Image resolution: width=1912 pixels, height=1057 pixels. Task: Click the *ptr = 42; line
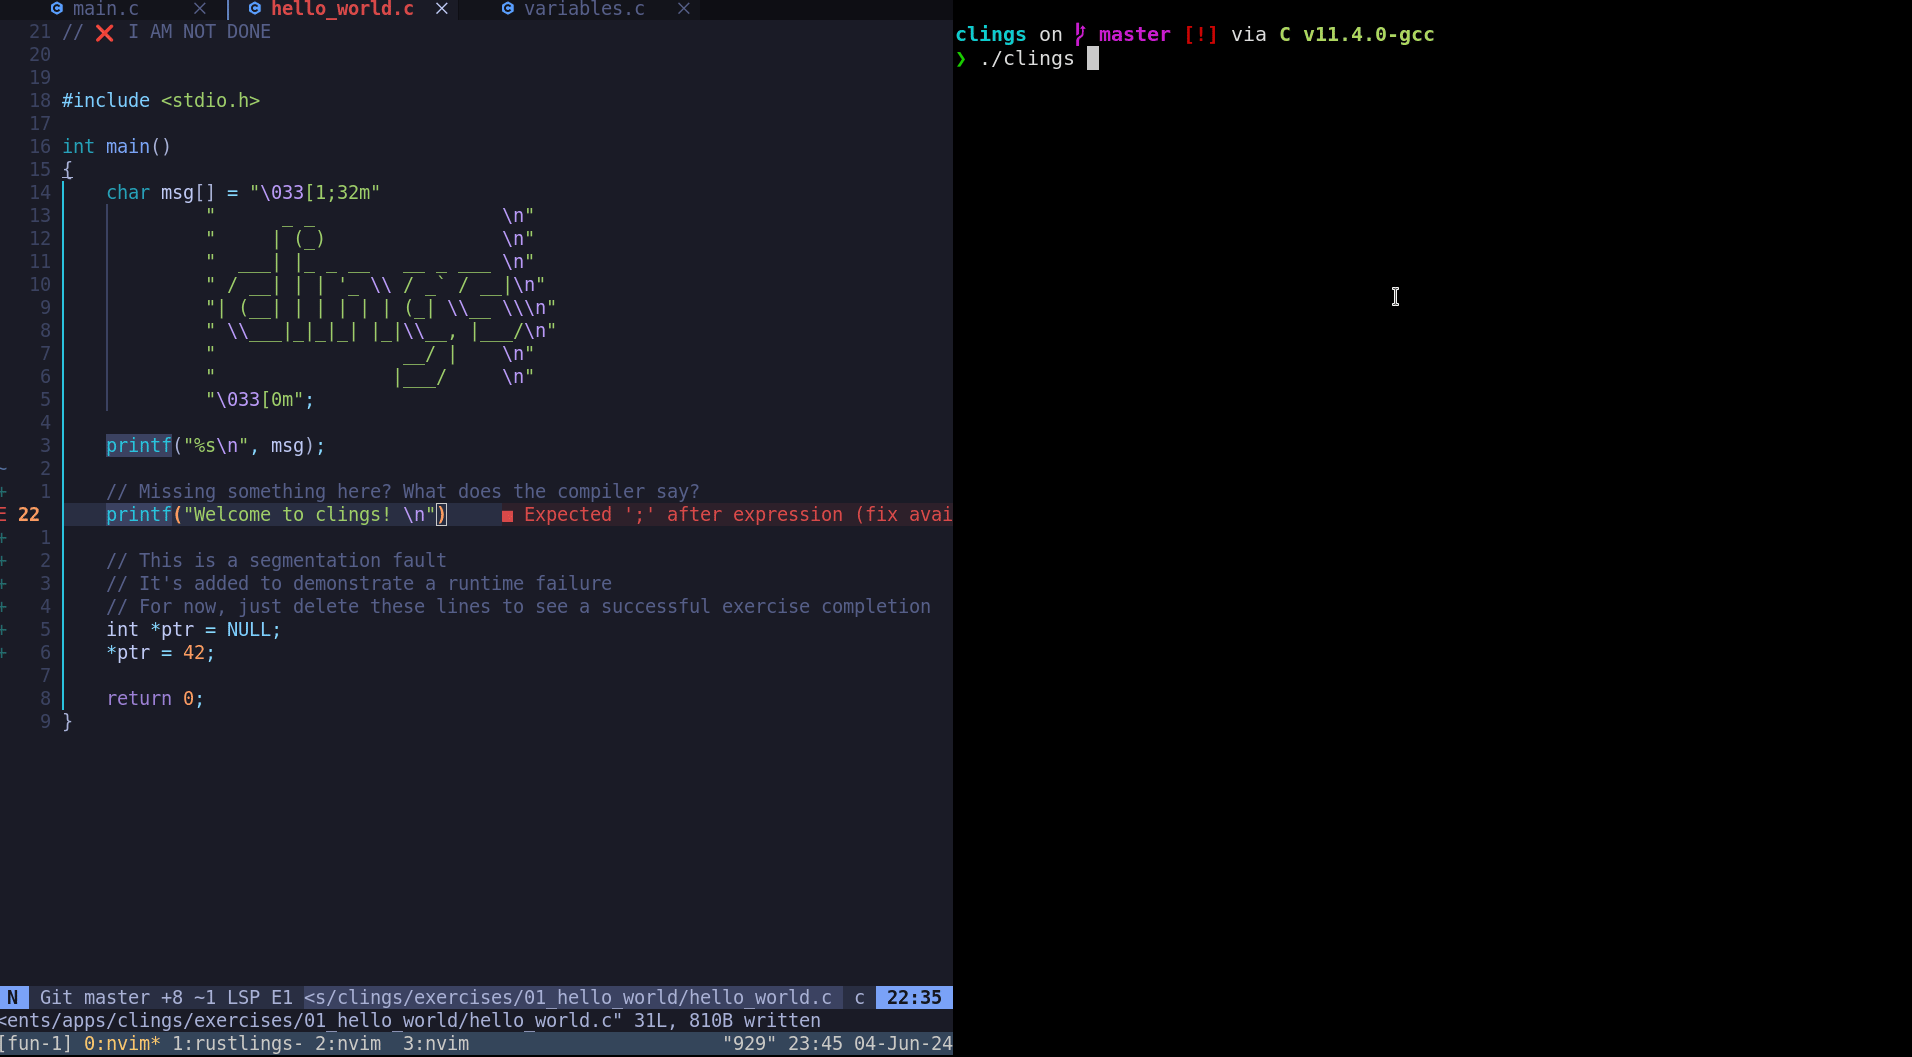(161, 653)
